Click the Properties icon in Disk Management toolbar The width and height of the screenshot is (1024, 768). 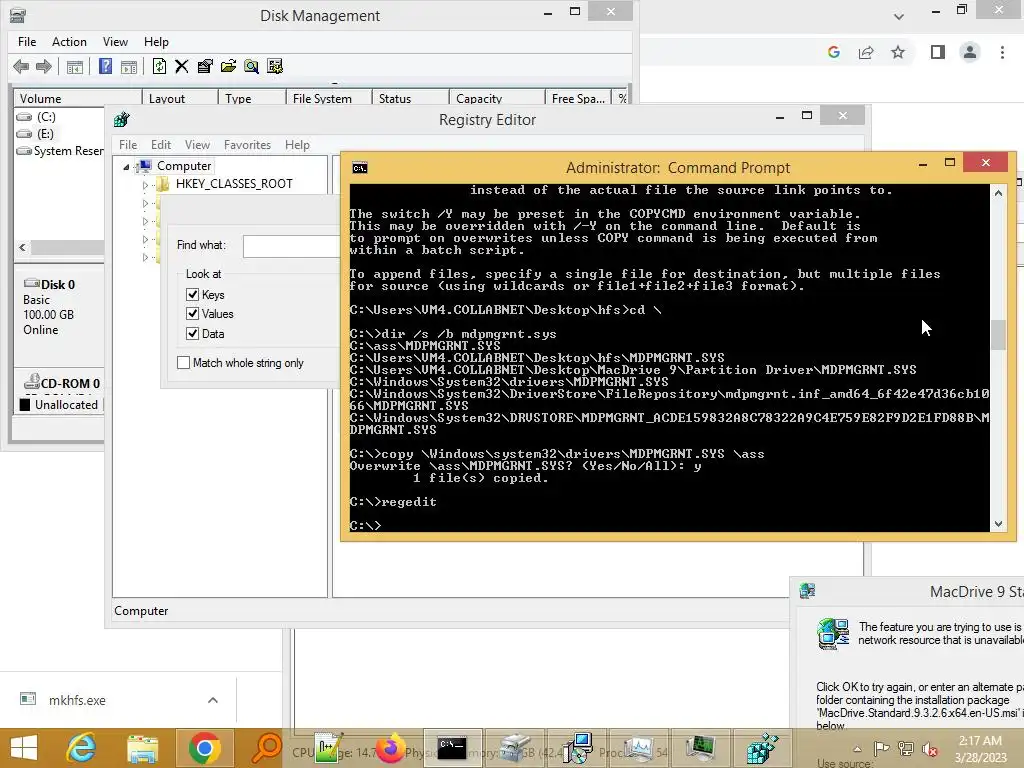pyautogui.click(x=205, y=66)
